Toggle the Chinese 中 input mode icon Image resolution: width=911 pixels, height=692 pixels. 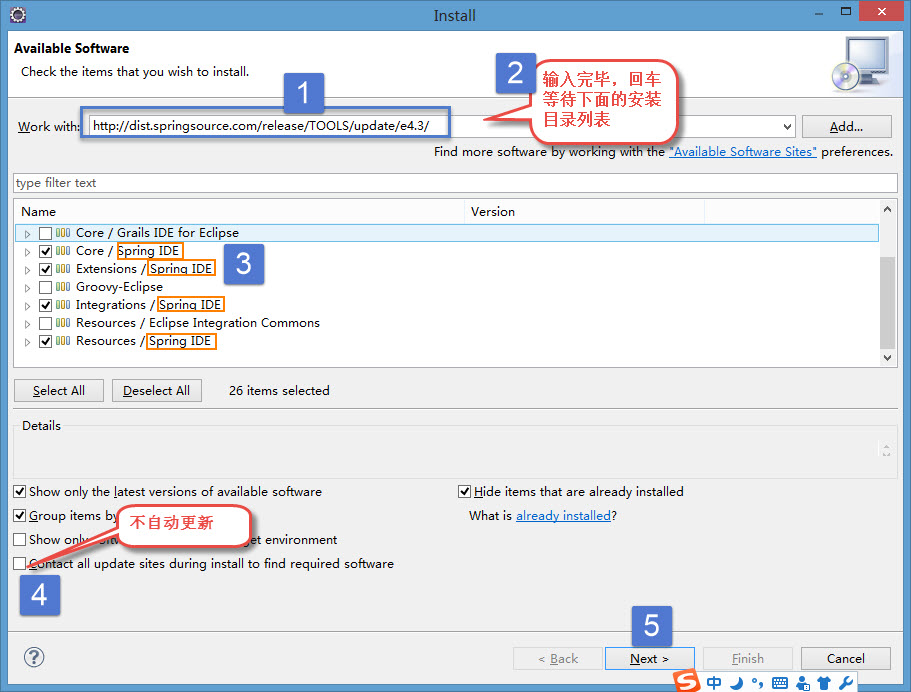(714, 683)
